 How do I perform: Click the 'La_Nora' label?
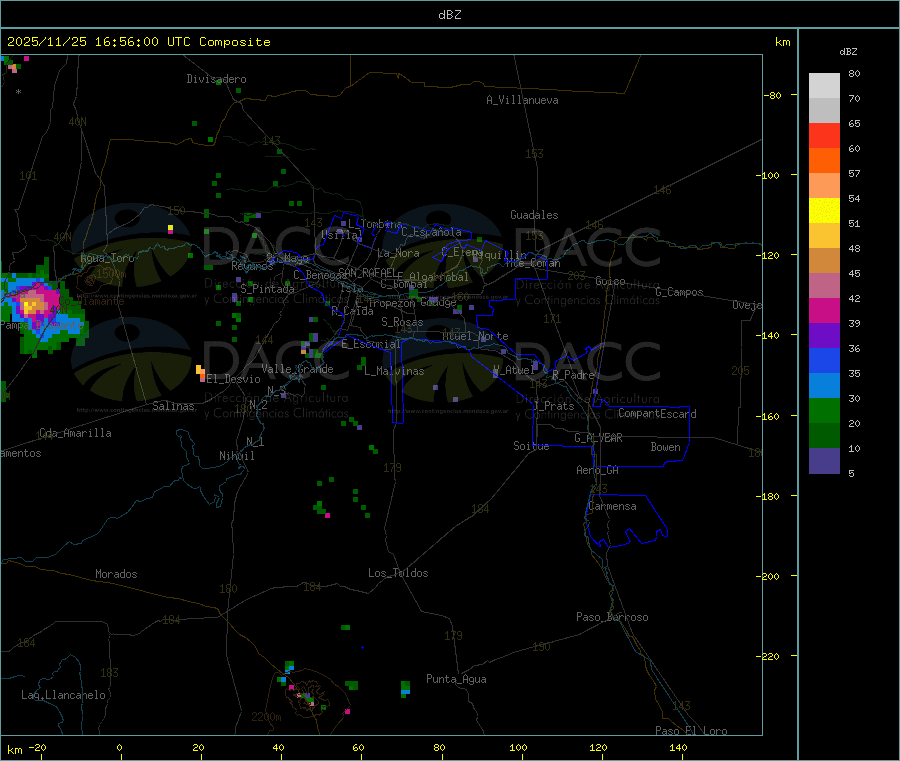click(399, 253)
